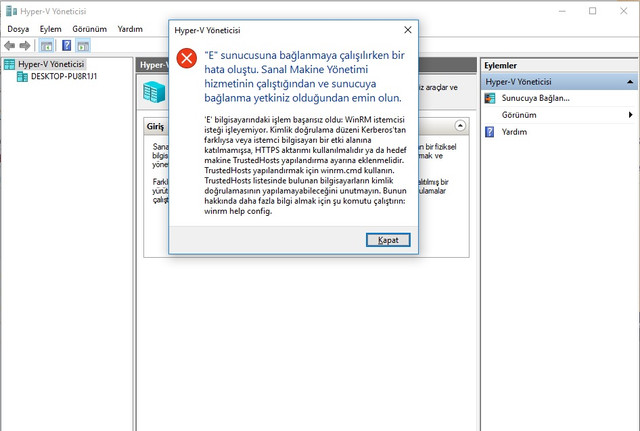Collapse the Hyper-V Yöneticisi actions section arrow
The image size is (640, 431).
(x=630, y=82)
